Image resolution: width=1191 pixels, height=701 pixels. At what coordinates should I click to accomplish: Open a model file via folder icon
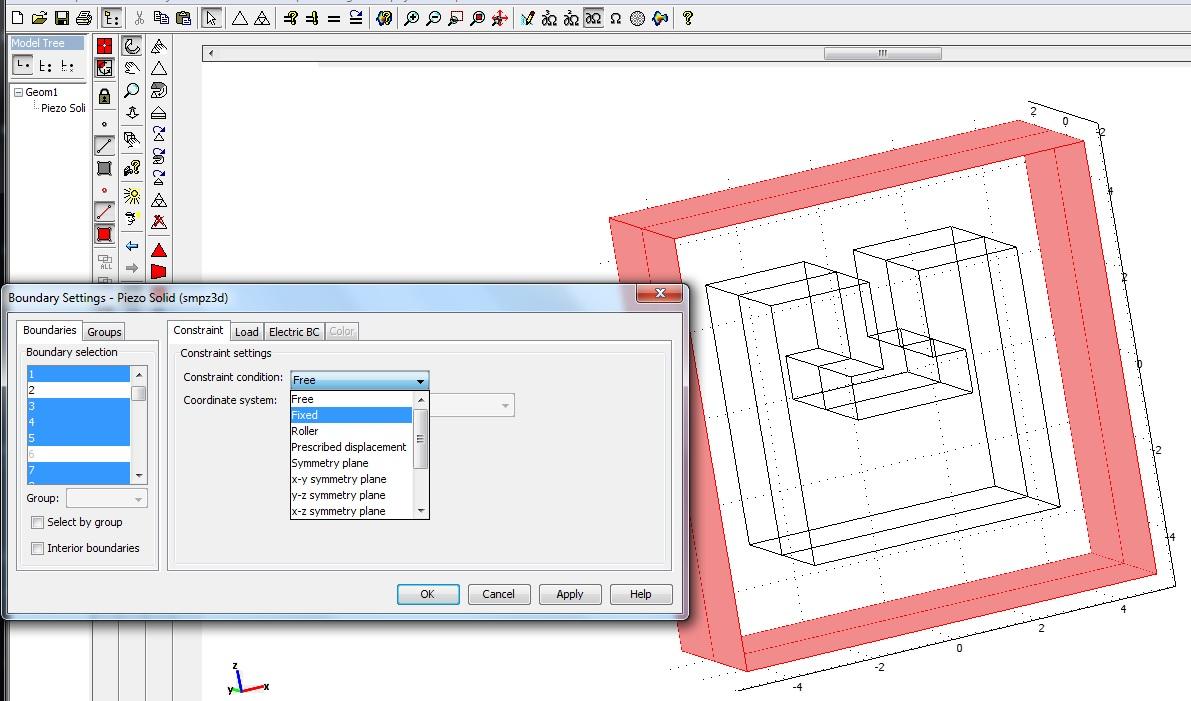pos(39,18)
